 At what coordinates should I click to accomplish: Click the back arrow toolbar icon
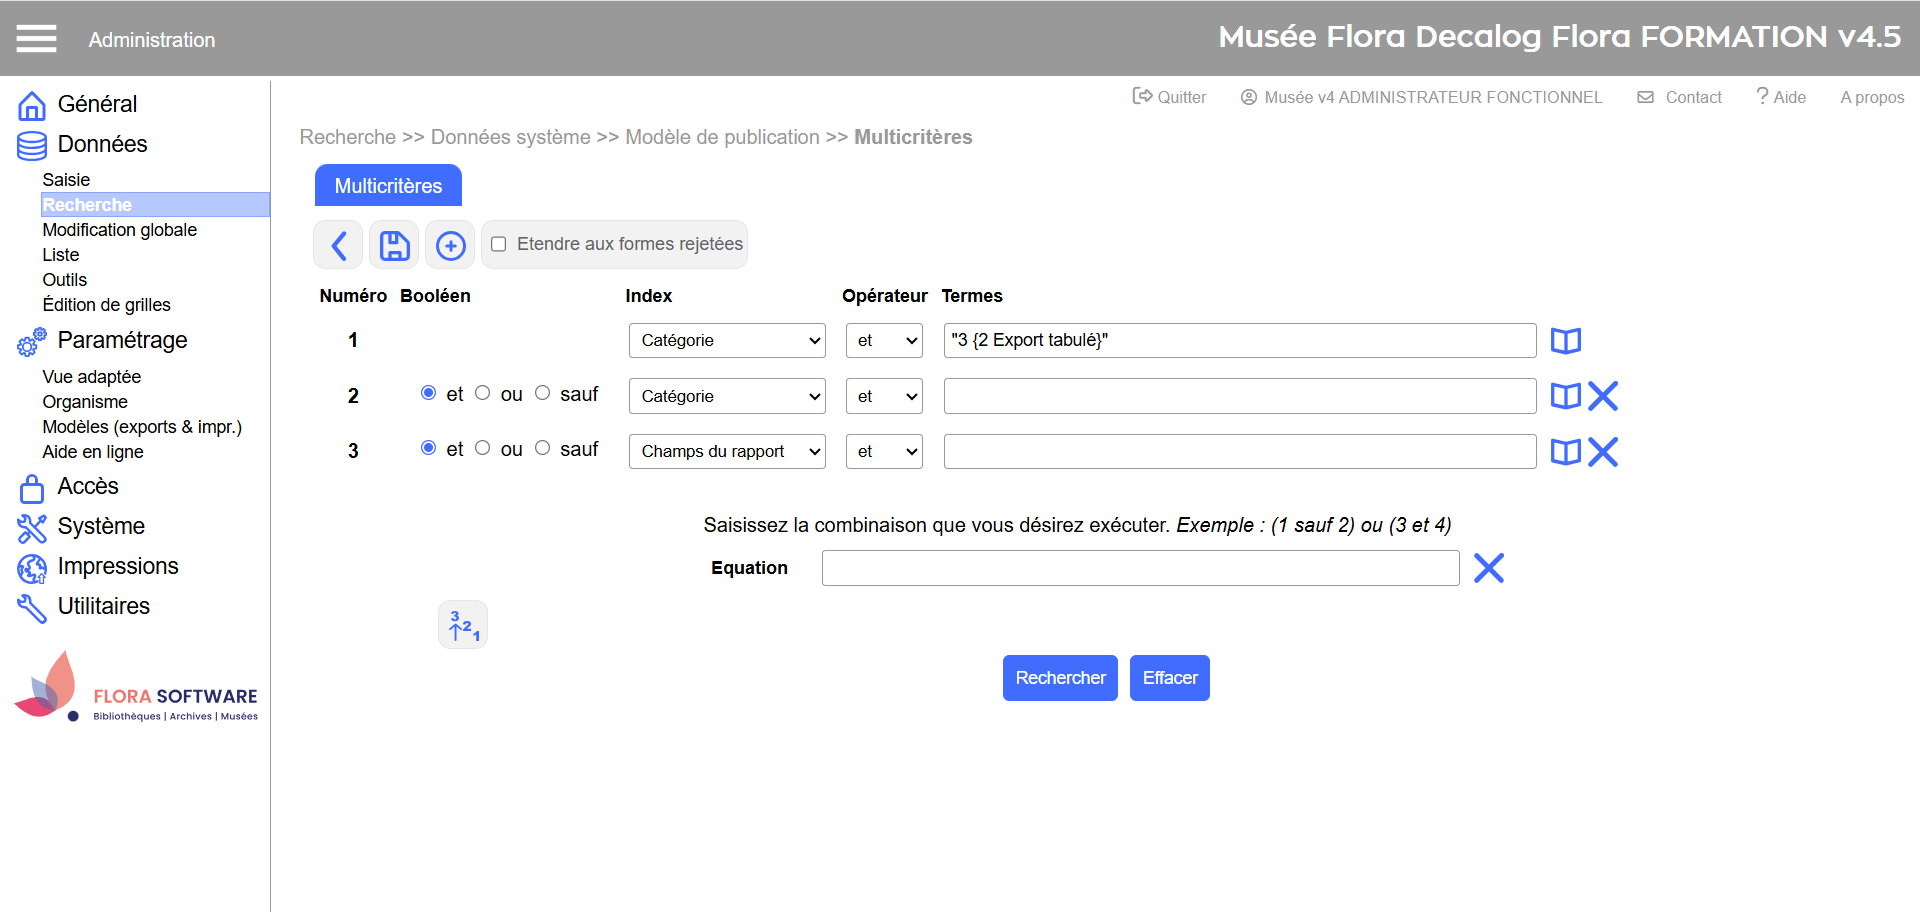coord(338,245)
